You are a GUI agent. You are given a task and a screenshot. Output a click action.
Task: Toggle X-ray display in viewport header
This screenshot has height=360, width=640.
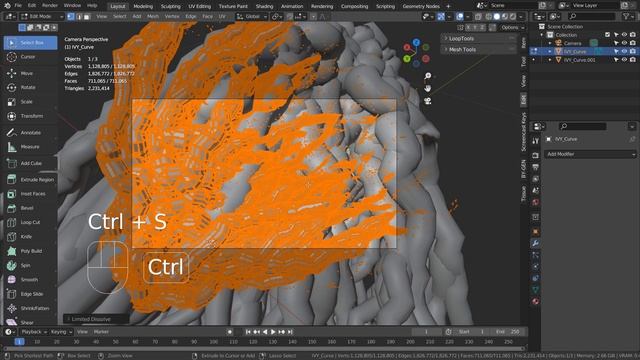coord(478,17)
